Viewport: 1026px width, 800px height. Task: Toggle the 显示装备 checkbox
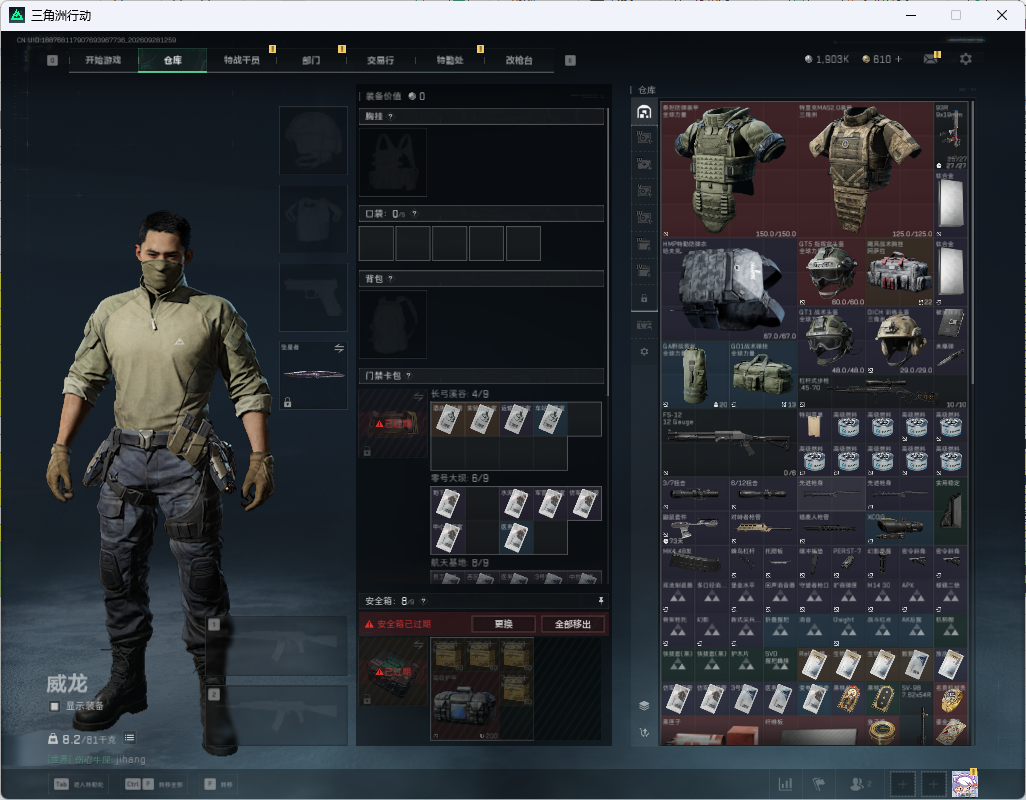(x=54, y=706)
